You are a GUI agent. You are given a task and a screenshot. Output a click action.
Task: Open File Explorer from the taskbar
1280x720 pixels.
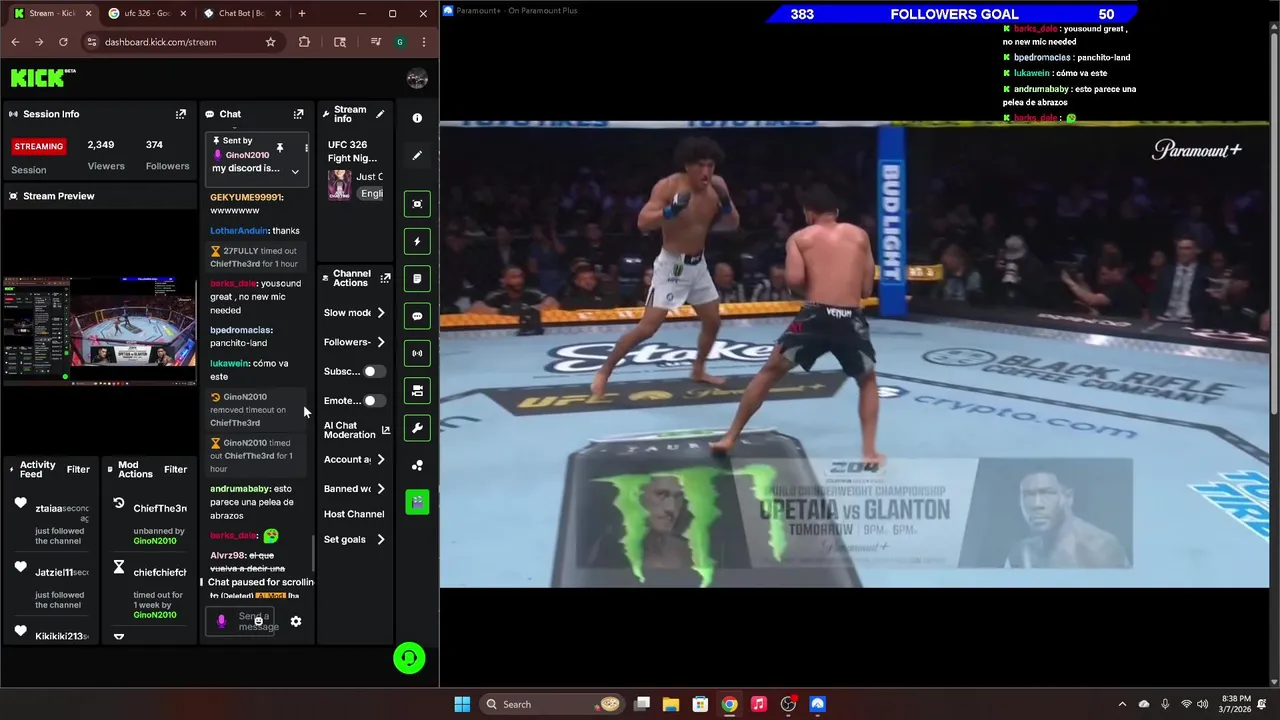(x=671, y=704)
